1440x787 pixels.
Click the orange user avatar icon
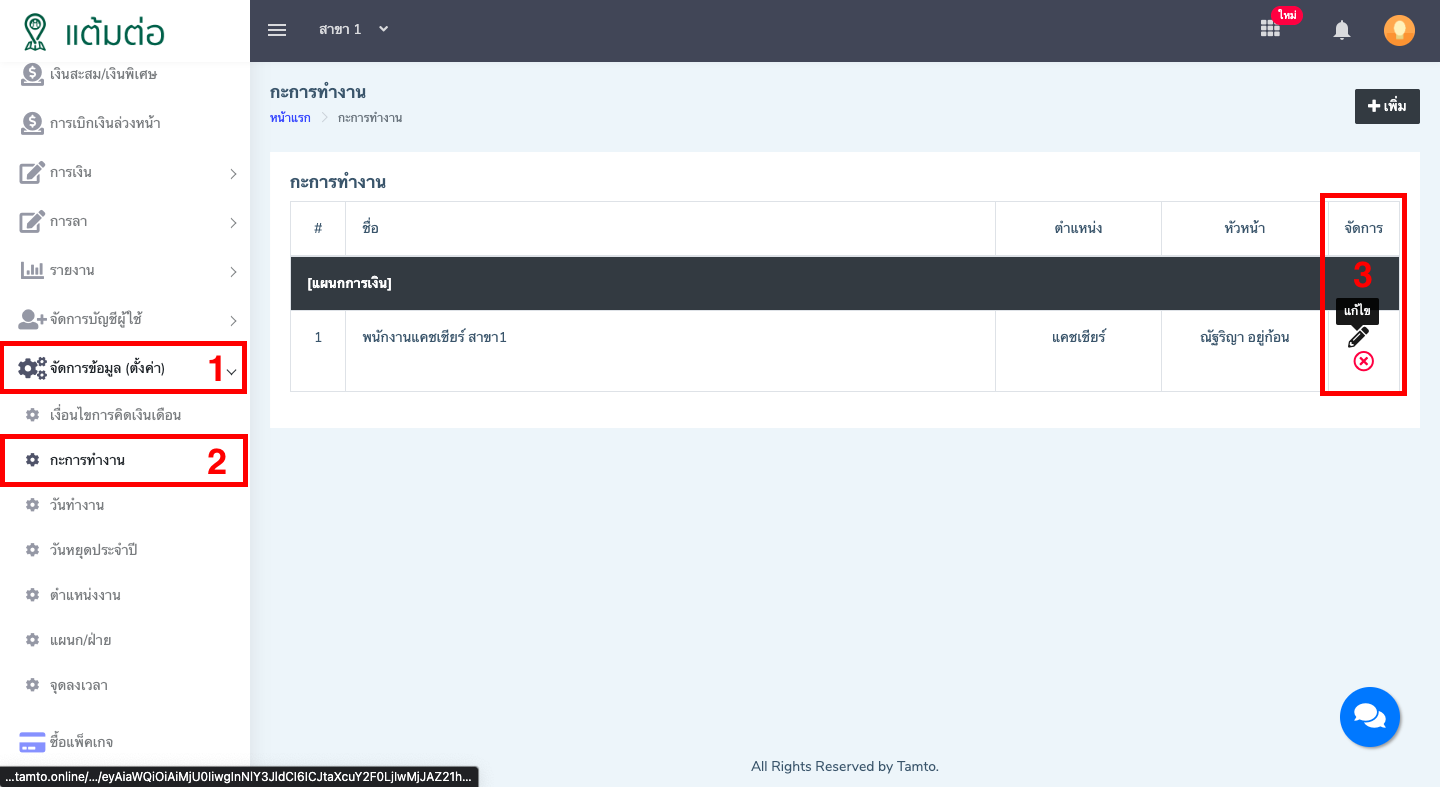click(x=1399, y=30)
